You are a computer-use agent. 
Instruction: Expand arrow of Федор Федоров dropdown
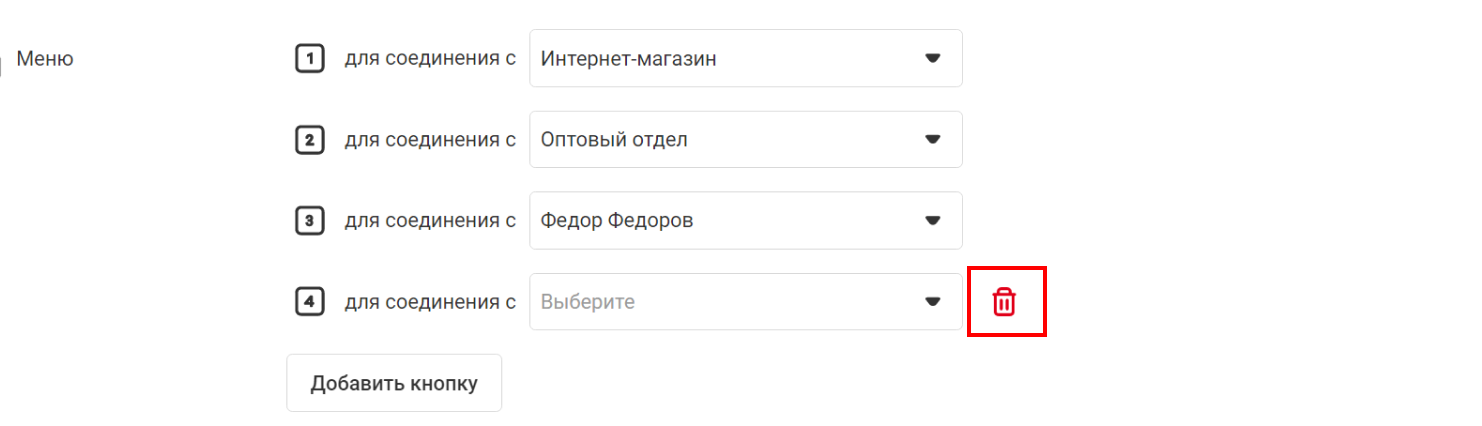[x=933, y=221]
